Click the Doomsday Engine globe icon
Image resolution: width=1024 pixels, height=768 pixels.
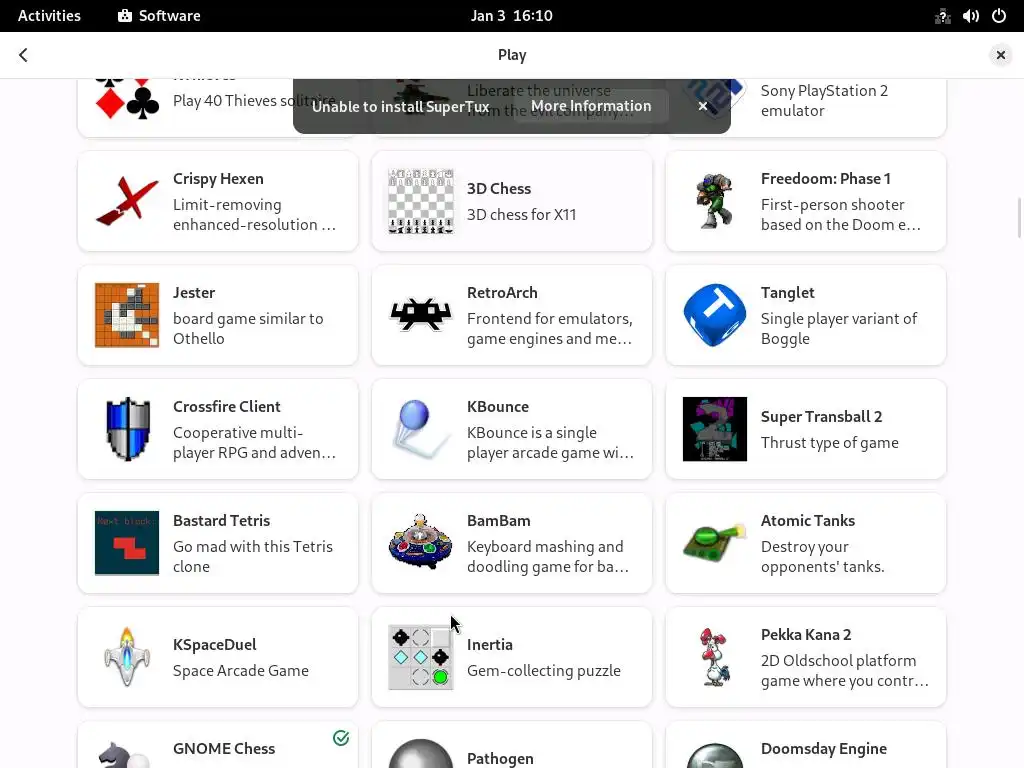pos(714,756)
